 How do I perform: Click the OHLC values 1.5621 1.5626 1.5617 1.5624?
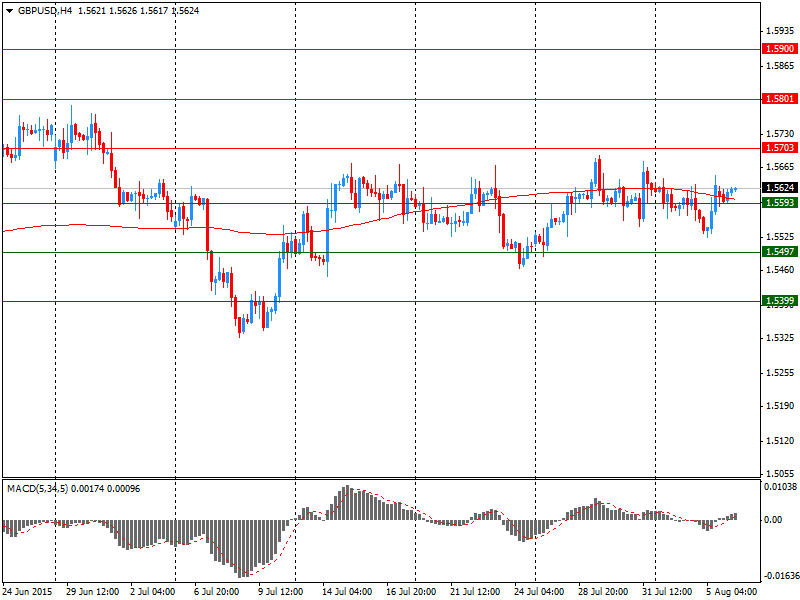tap(139, 10)
